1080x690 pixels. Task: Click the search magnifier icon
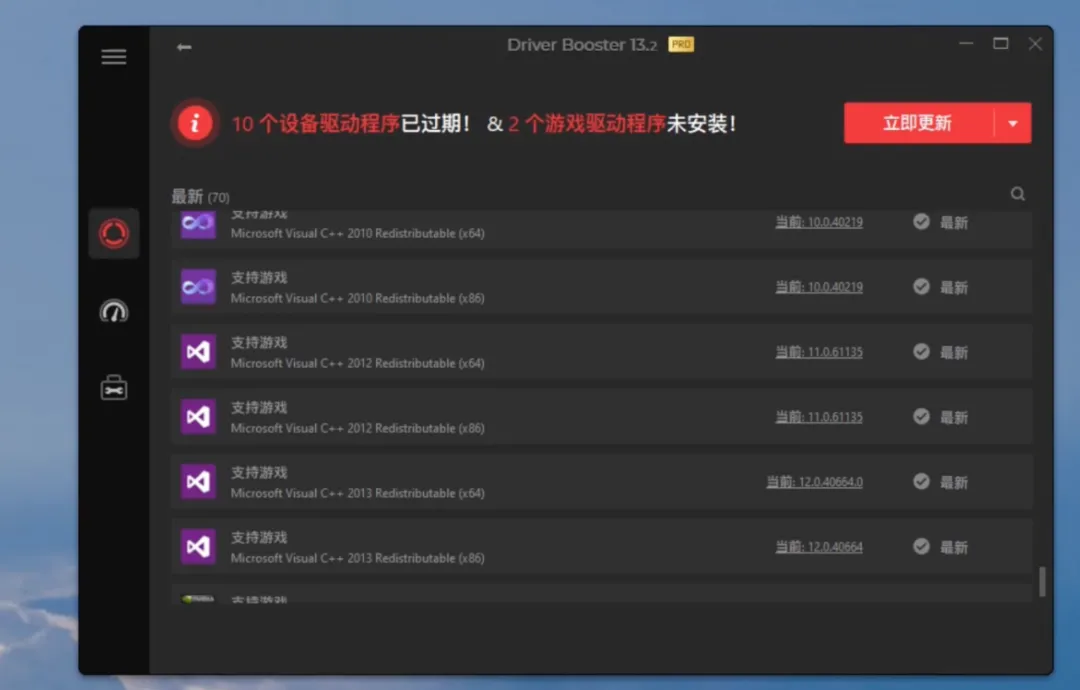[1018, 194]
